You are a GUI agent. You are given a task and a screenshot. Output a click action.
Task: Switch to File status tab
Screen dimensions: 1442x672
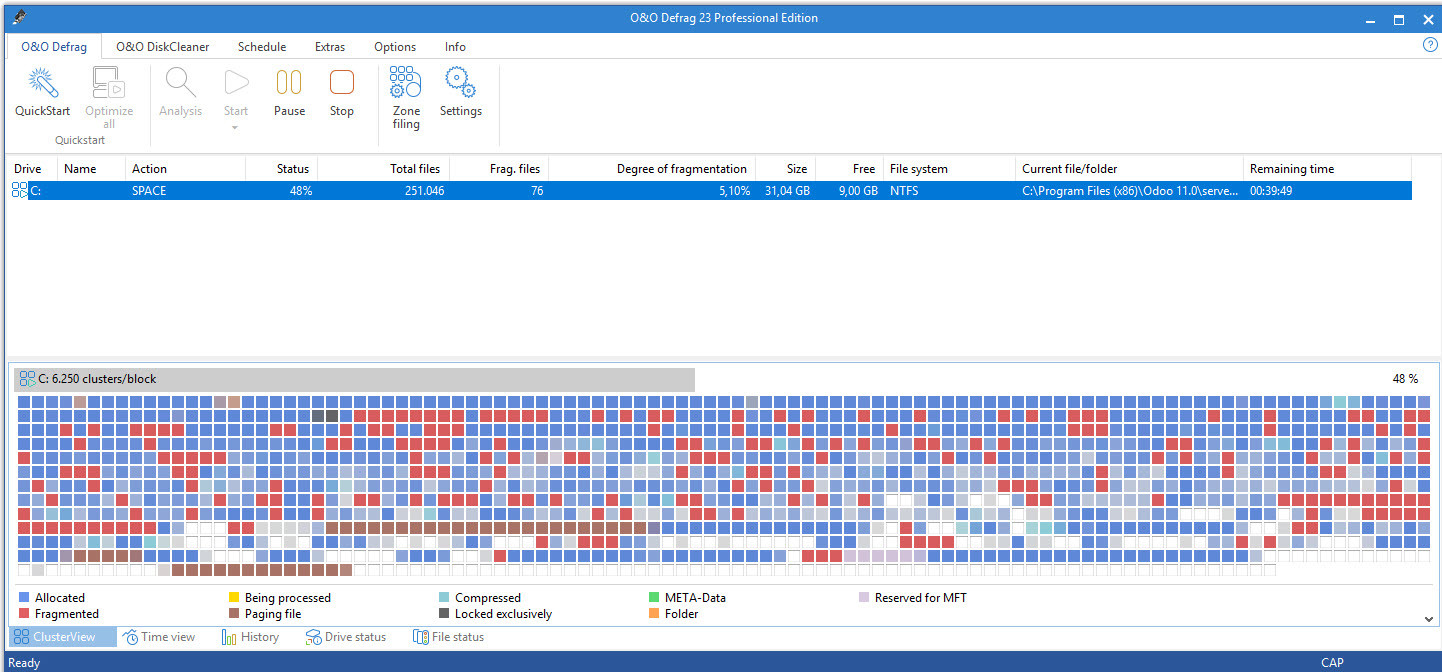pyautogui.click(x=448, y=637)
